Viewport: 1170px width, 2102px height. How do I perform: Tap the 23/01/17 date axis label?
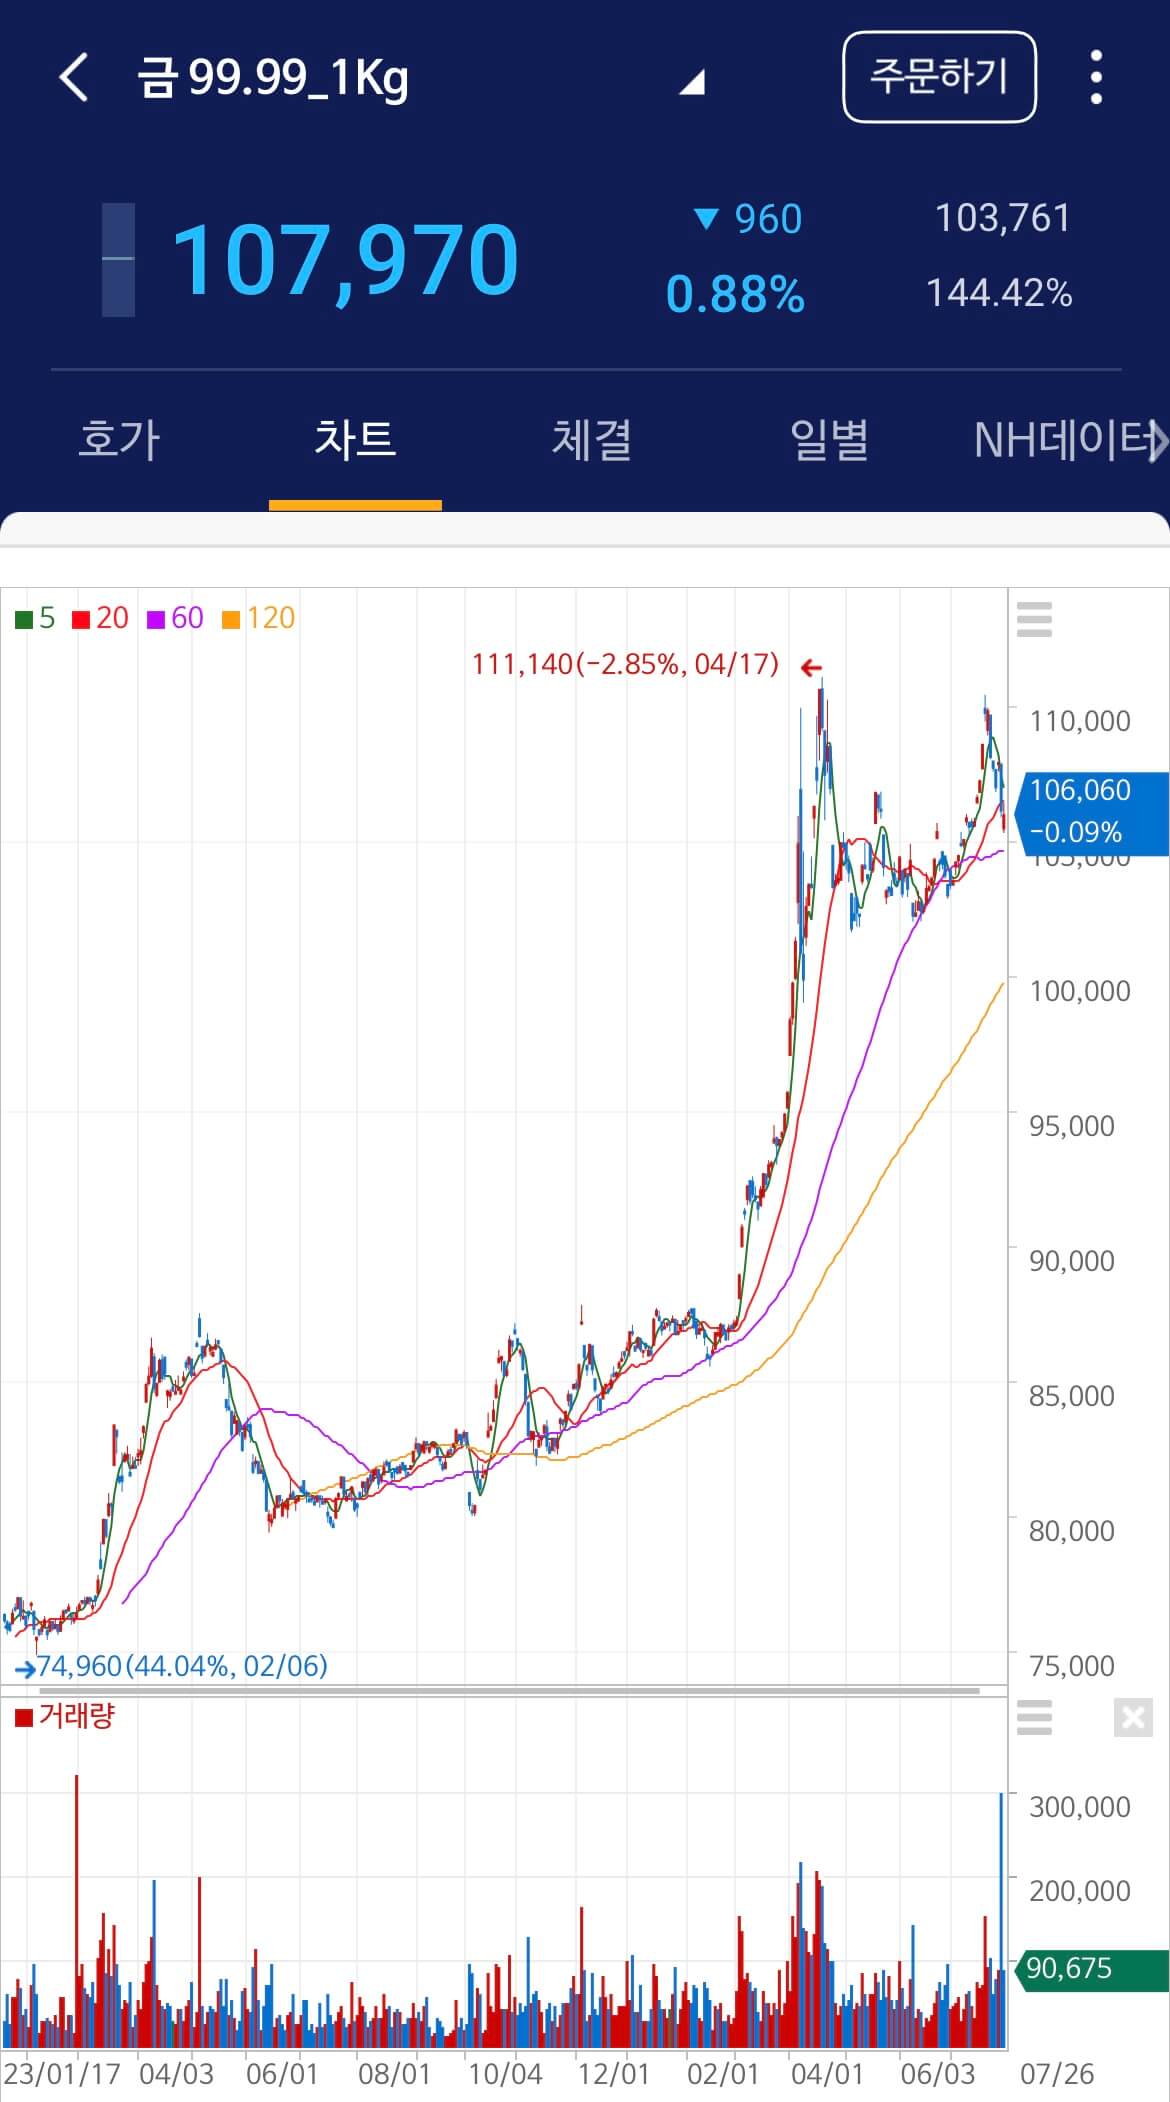[x=61, y=2073]
